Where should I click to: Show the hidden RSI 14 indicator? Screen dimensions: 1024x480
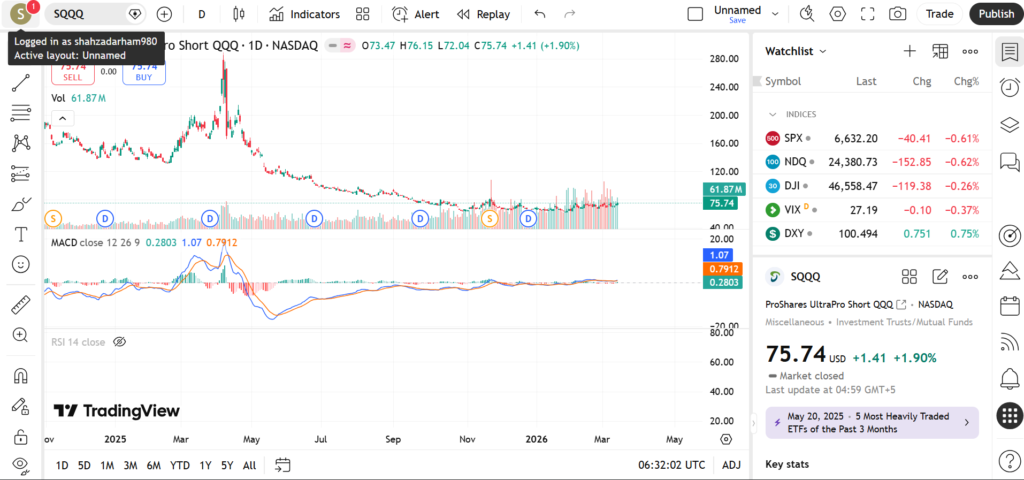[x=119, y=342]
